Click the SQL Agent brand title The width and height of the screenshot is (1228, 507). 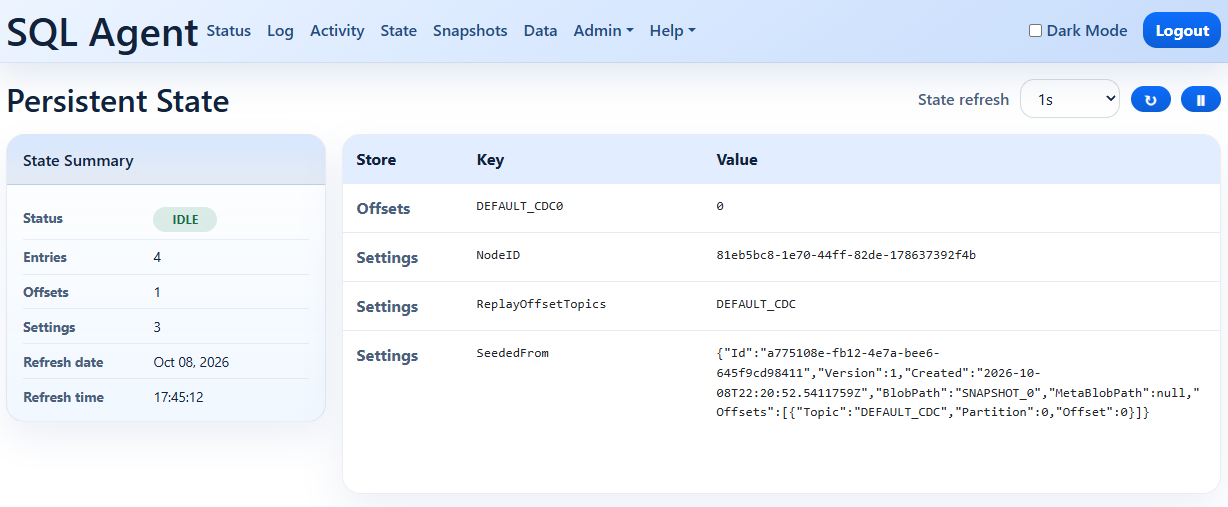[x=102, y=32]
